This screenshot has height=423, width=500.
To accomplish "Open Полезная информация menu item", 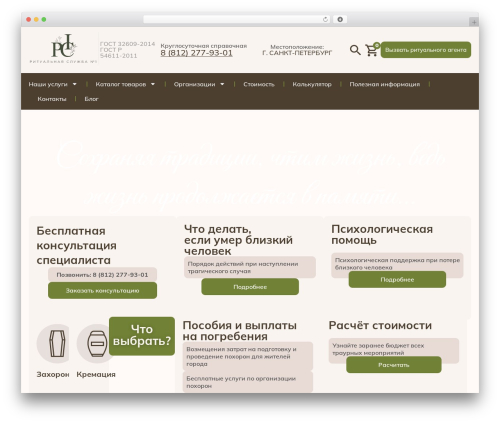I will [x=385, y=84].
